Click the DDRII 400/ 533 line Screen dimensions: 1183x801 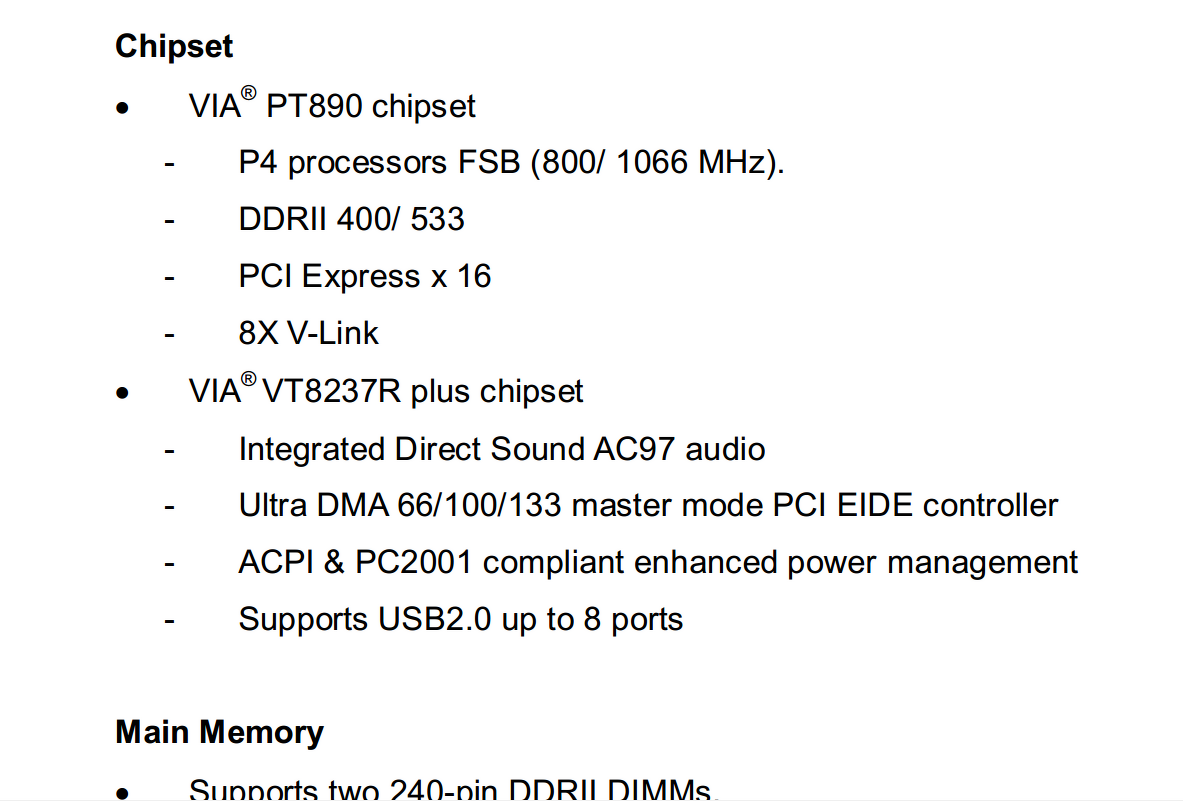351,220
